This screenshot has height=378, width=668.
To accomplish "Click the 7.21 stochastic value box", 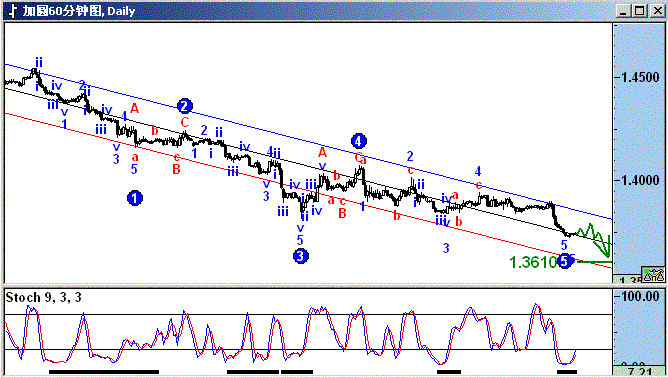I will tap(638, 372).
